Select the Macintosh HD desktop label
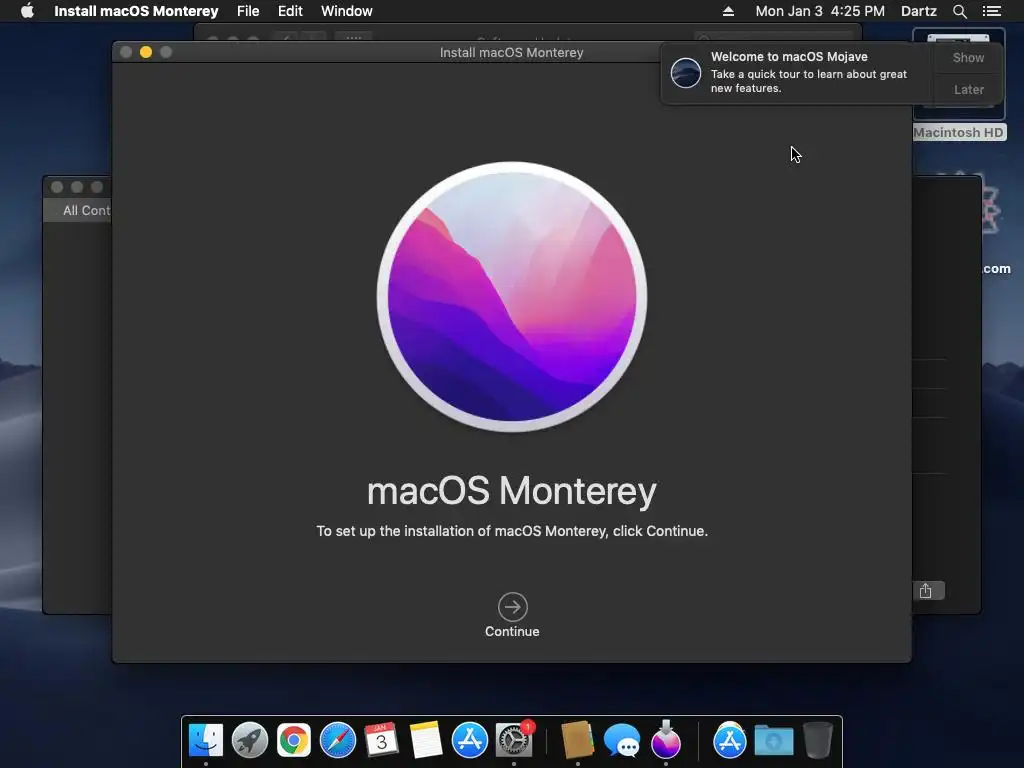1024x768 pixels. pyautogui.click(x=958, y=133)
